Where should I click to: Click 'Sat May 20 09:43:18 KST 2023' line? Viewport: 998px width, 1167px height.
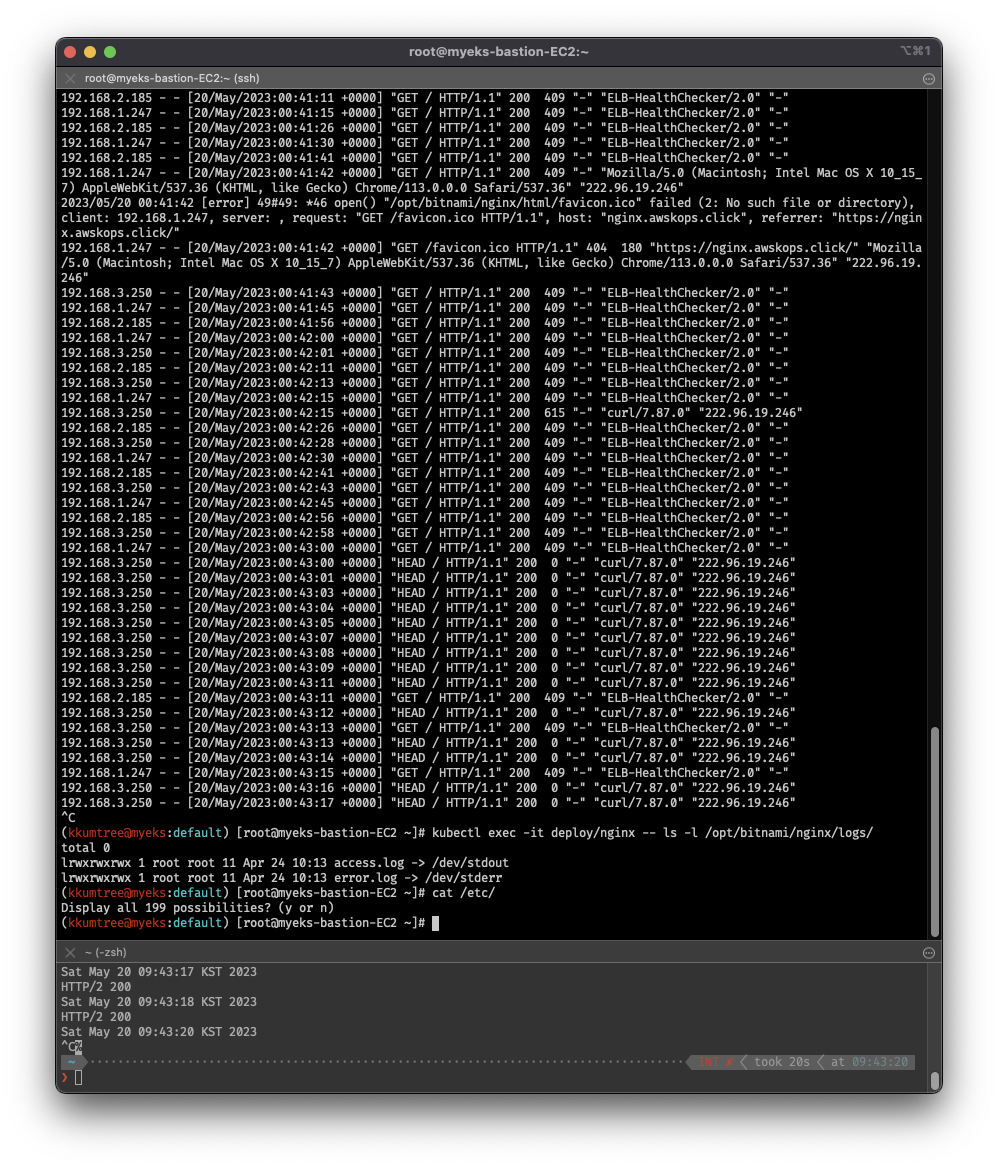(159, 1001)
